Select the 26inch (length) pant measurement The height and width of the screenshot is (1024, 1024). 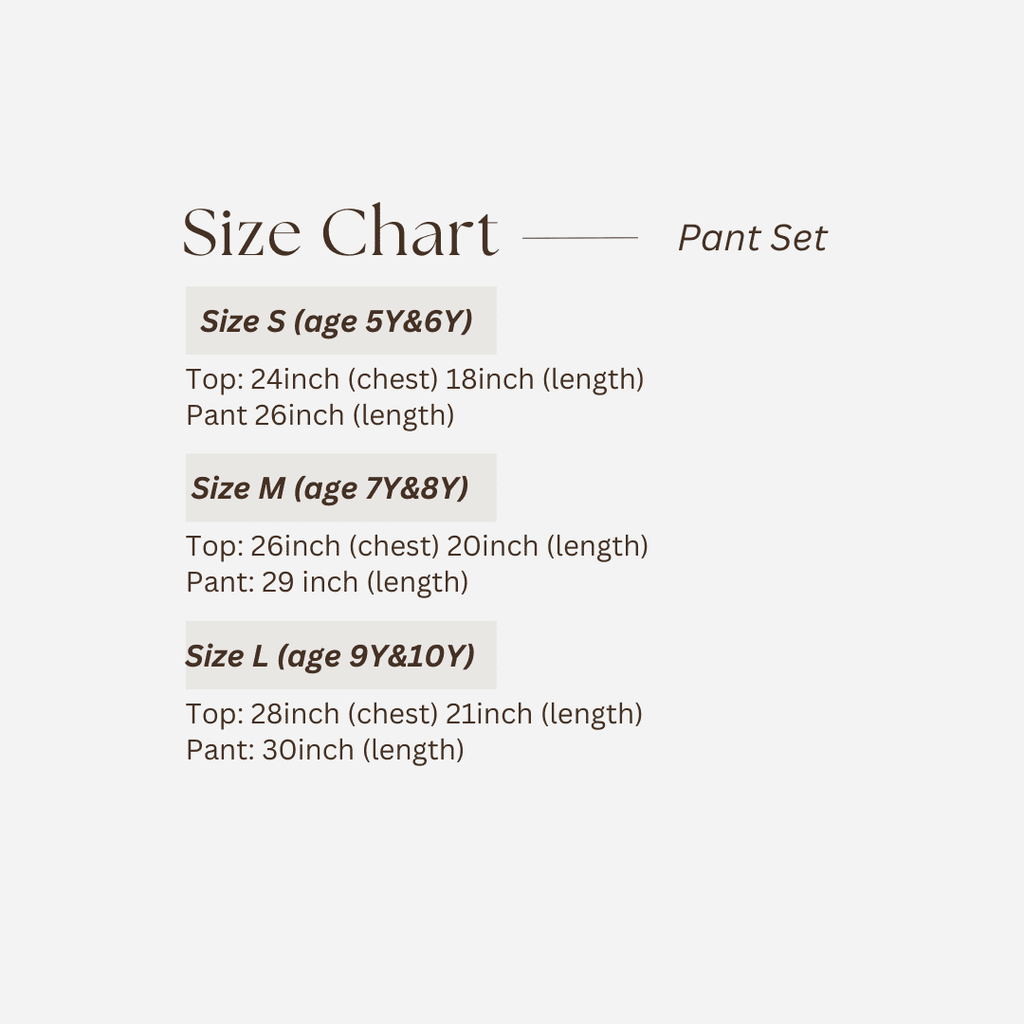point(355,415)
